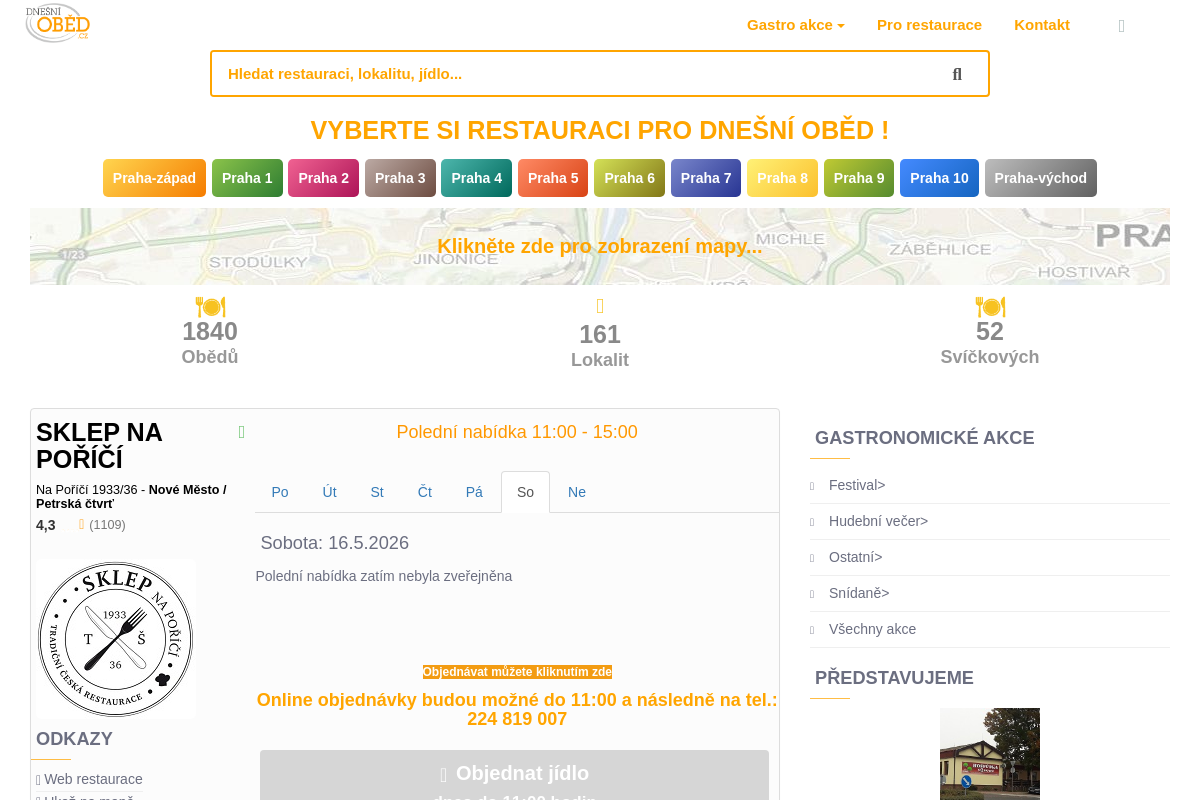Show the map via Klikněte zde banner
The image size is (1200, 800).
600,246
